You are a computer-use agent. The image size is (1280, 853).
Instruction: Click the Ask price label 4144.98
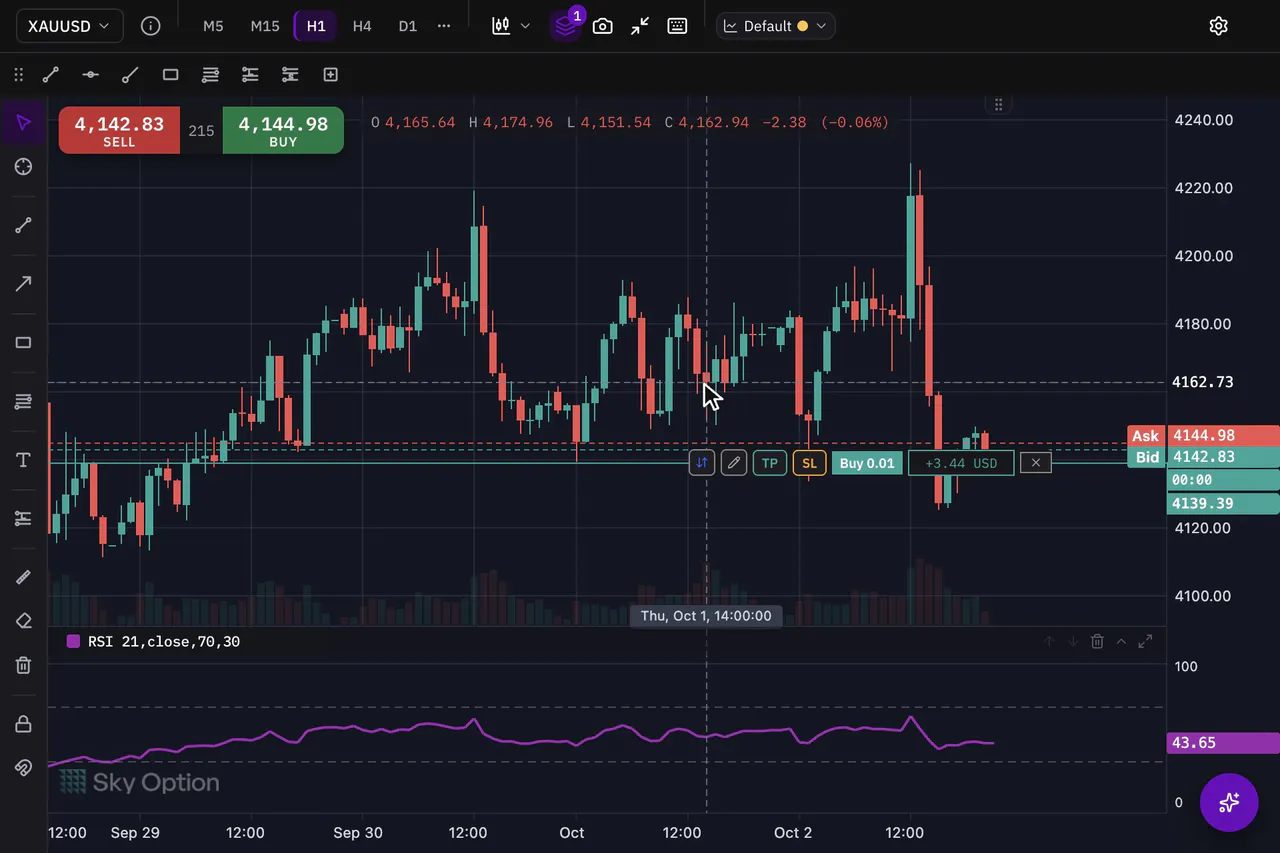1204,435
